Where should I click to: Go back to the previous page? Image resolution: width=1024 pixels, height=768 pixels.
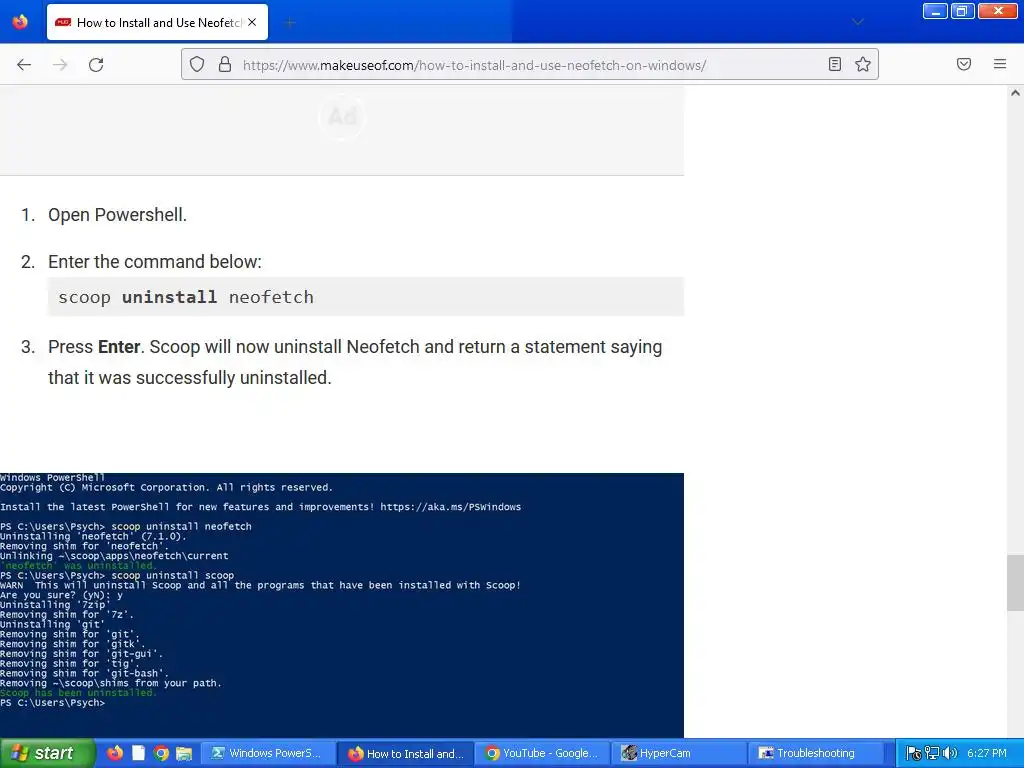[x=24, y=65]
